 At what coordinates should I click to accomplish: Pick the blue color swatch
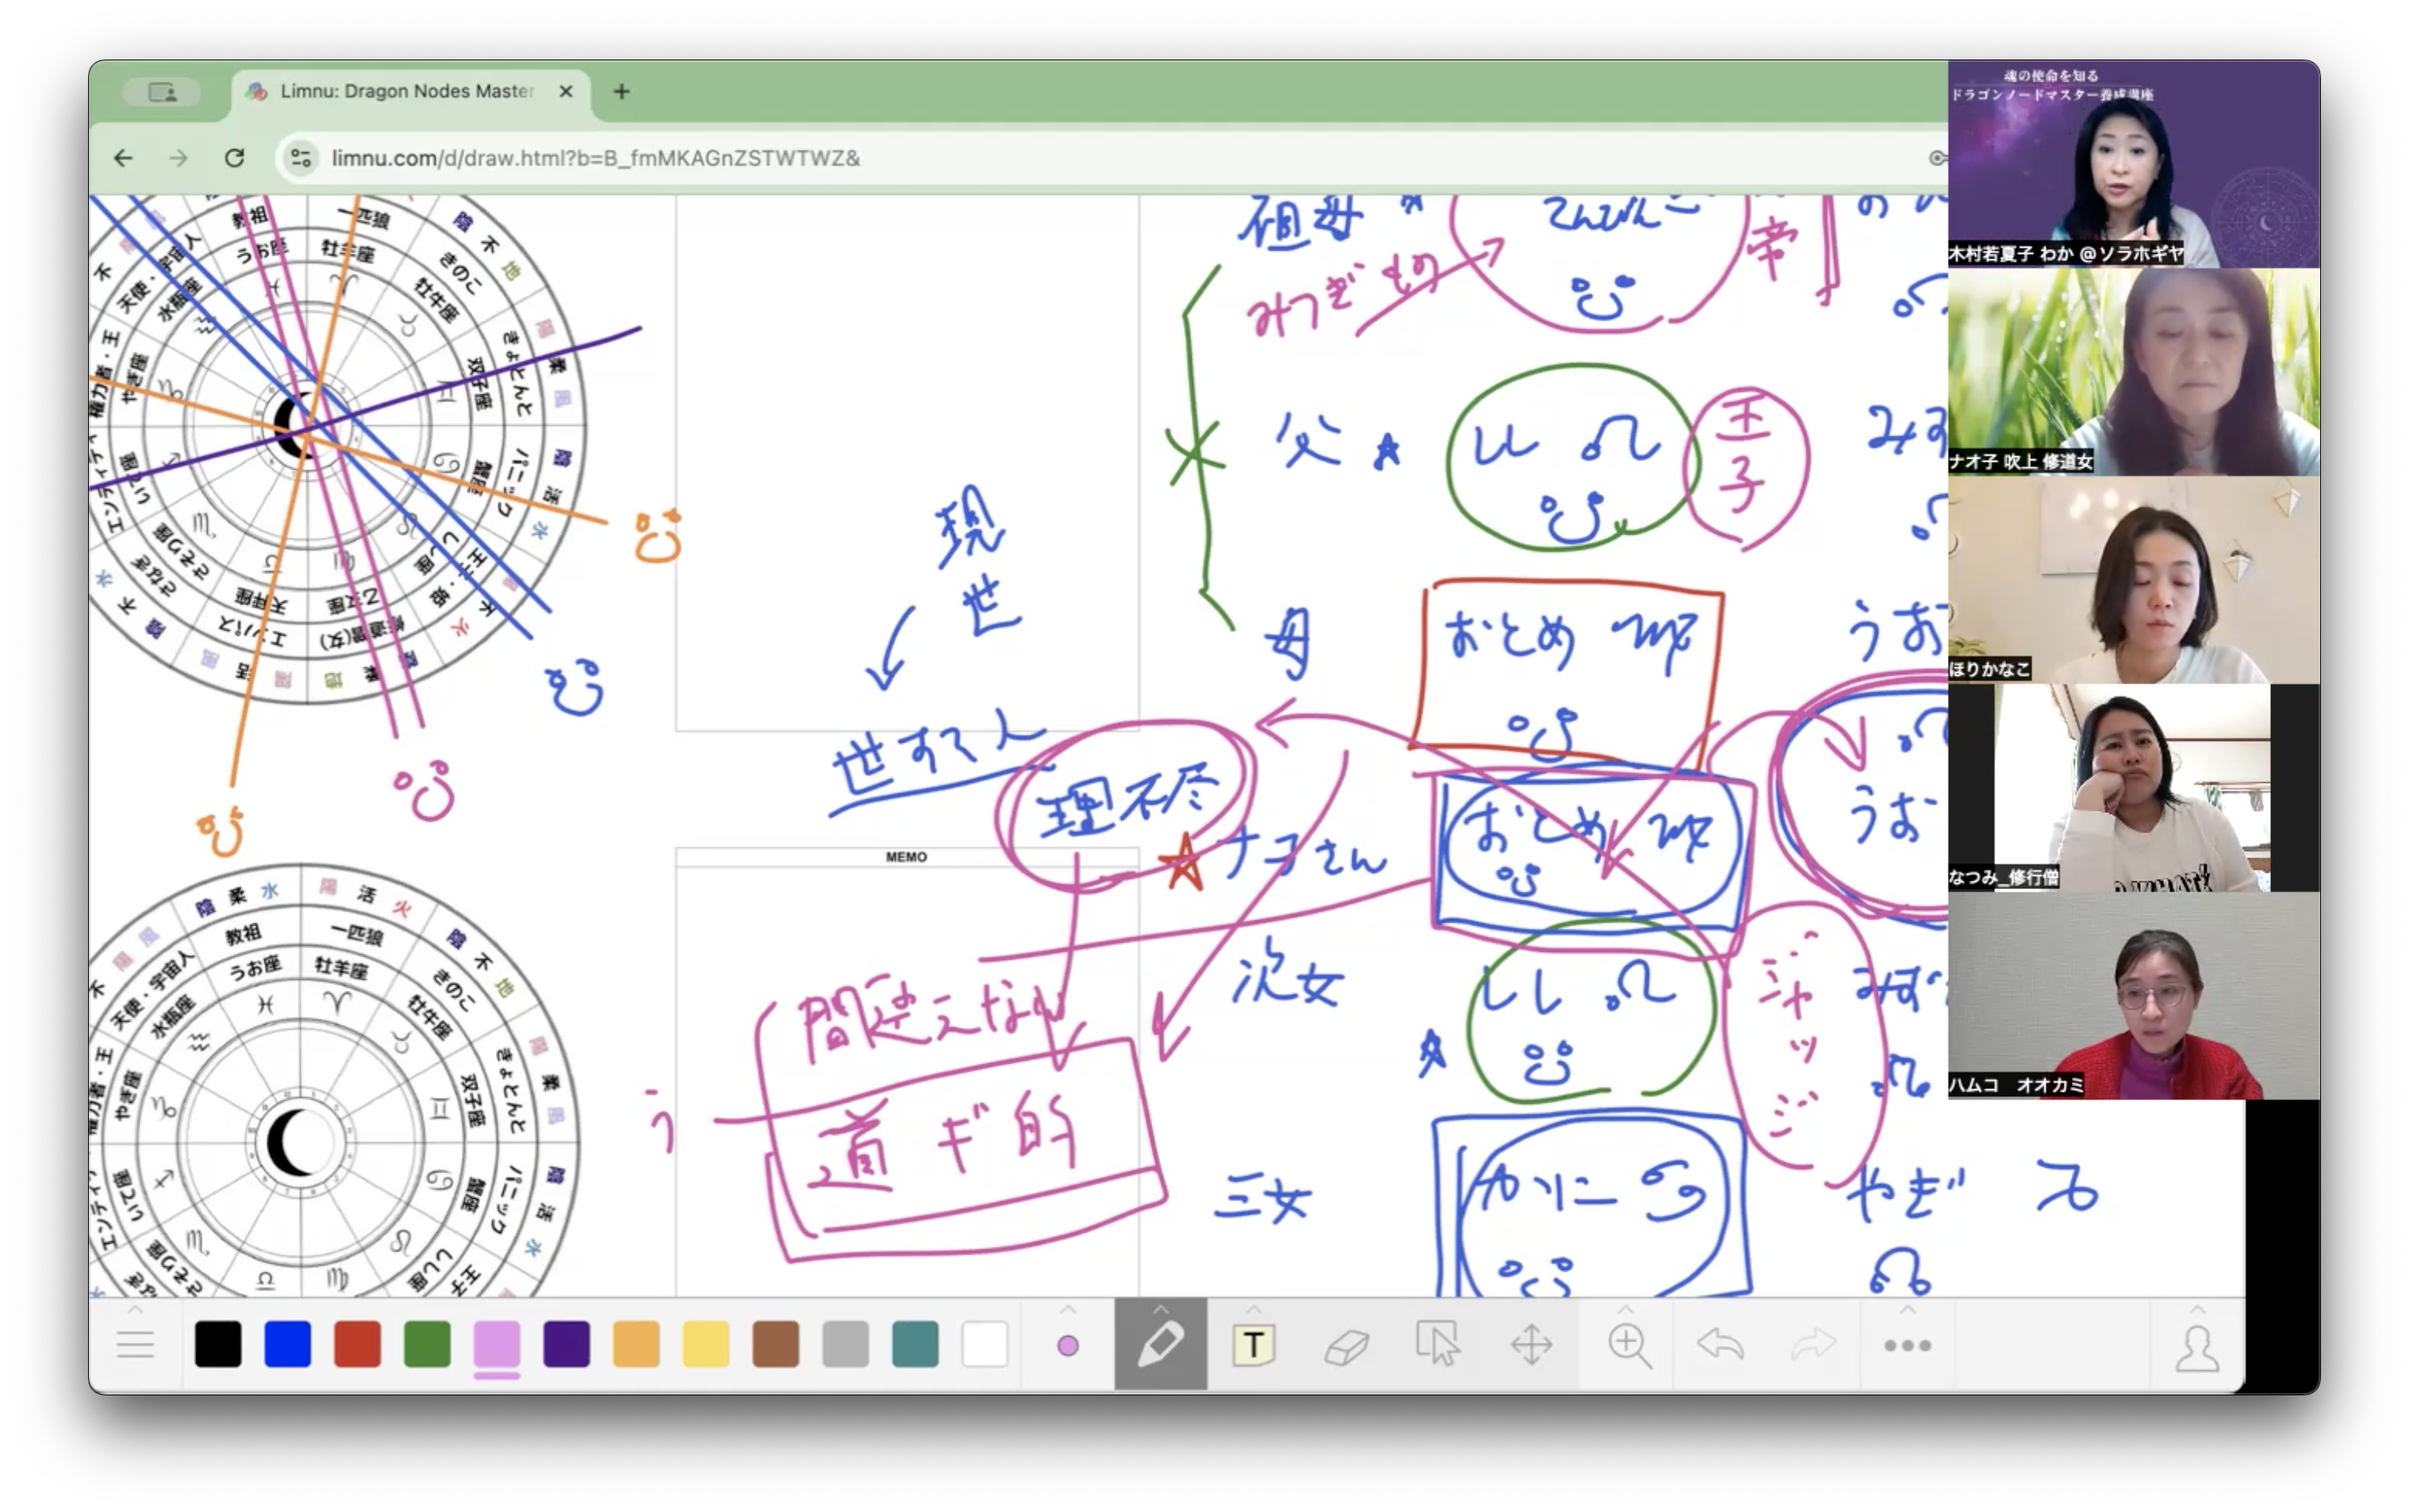point(287,1344)
